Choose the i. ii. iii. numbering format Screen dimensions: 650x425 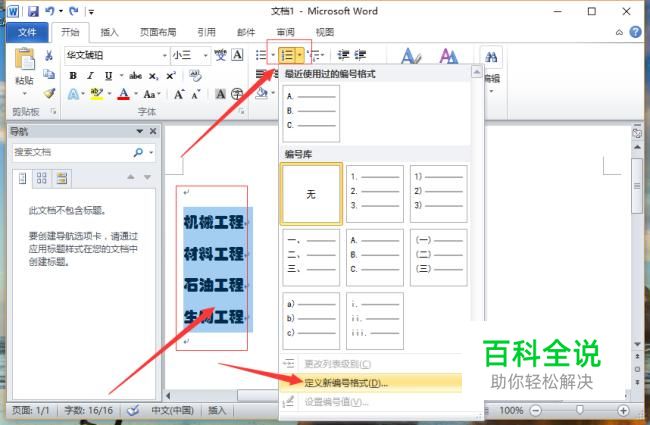(x=375, y=321)
